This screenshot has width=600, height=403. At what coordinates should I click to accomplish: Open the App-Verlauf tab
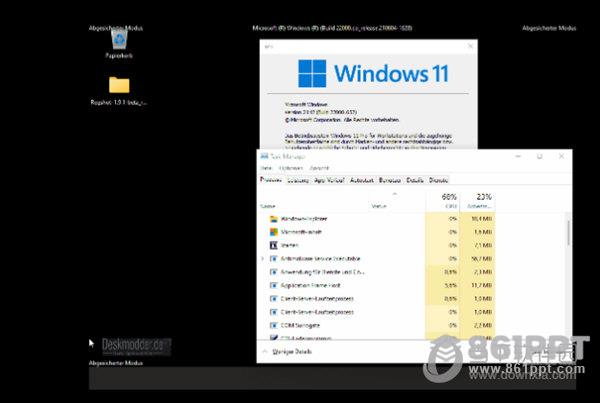[x=329, y=180]
